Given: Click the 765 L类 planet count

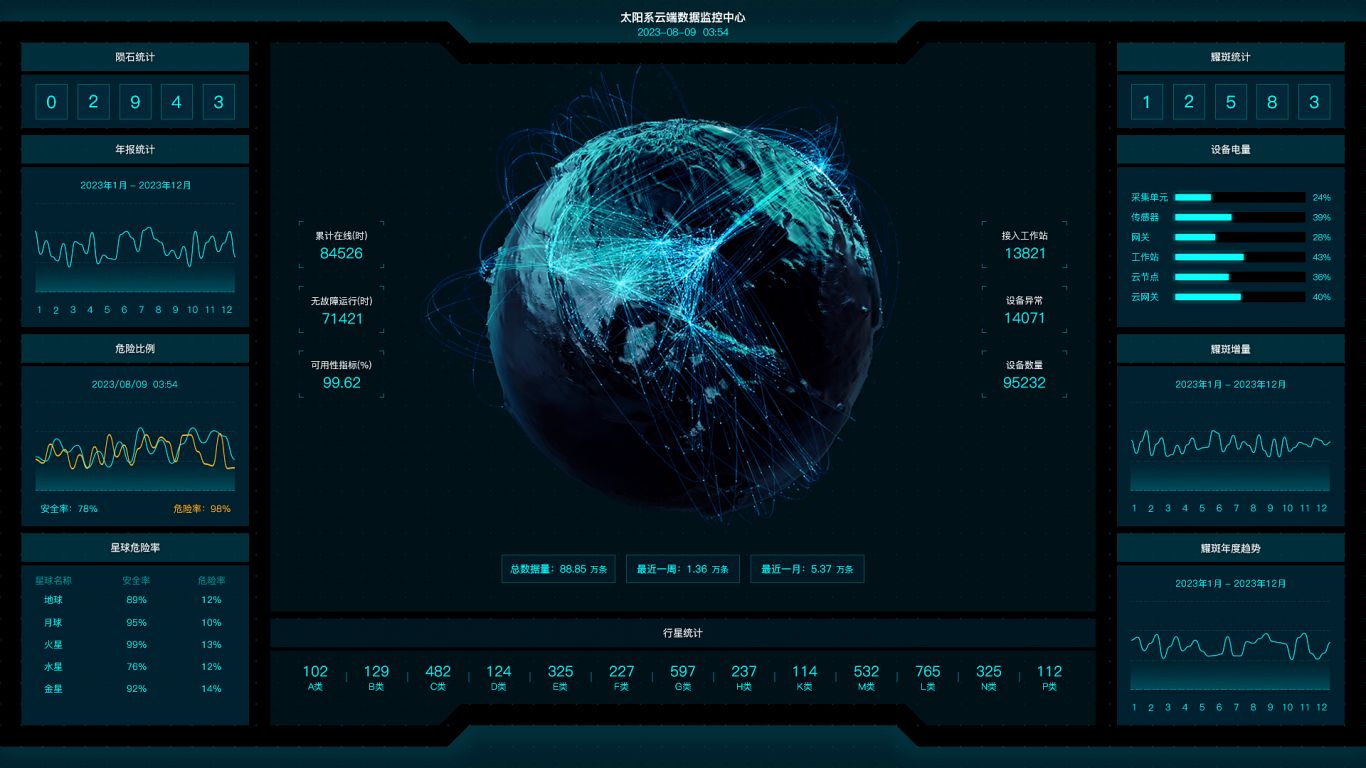Looking at the screenshot, I should 928,677.
